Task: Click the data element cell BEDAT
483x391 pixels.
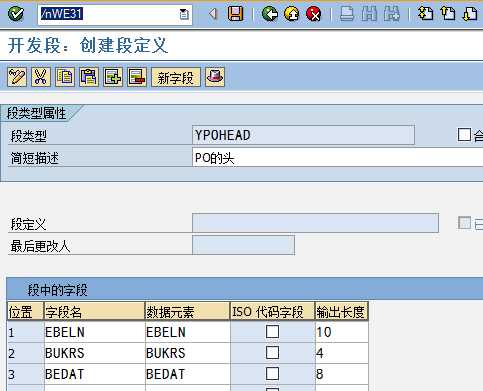Action: [188, 374]
